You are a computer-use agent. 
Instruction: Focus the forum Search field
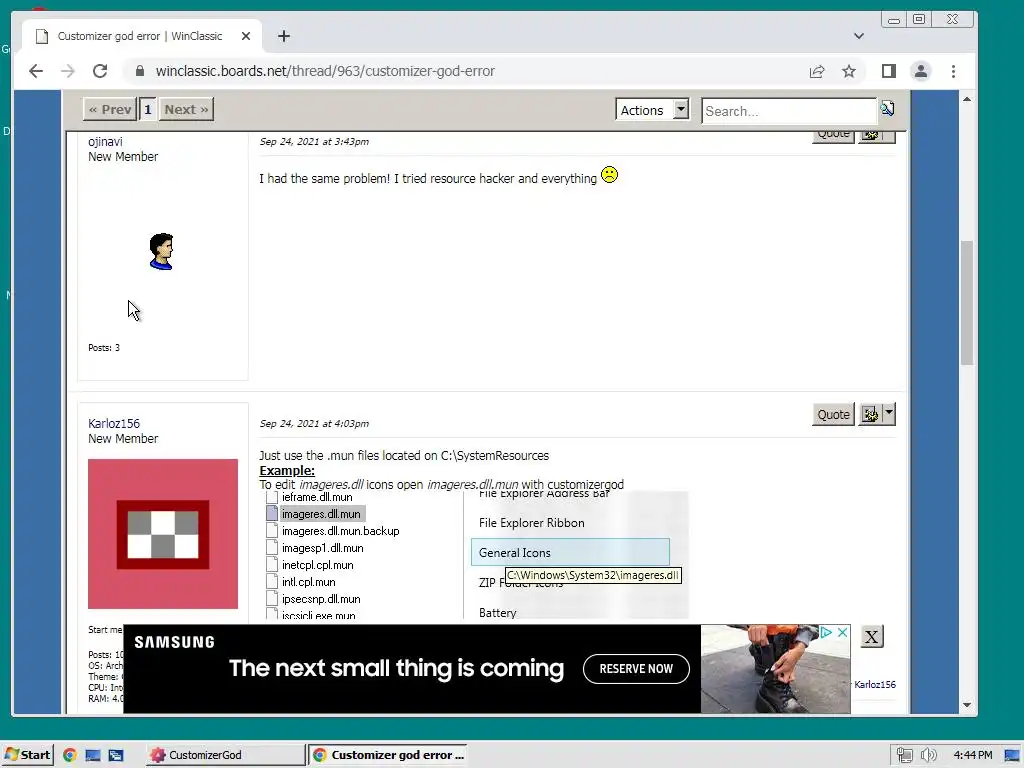click(788, 110)
